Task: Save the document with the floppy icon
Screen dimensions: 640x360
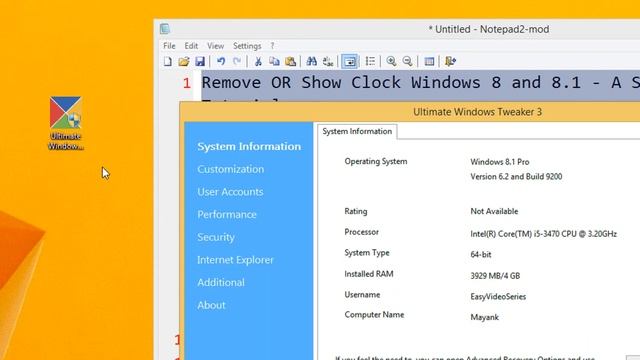Action: pyautogui.click(x=200, y=62)
